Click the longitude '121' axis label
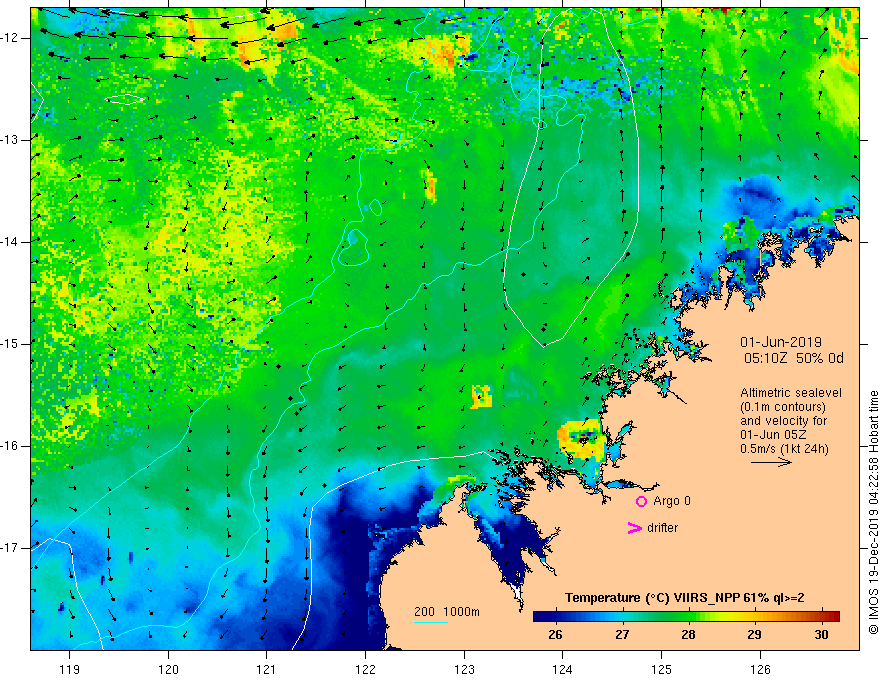880x680 pixels. click(267, 669)
